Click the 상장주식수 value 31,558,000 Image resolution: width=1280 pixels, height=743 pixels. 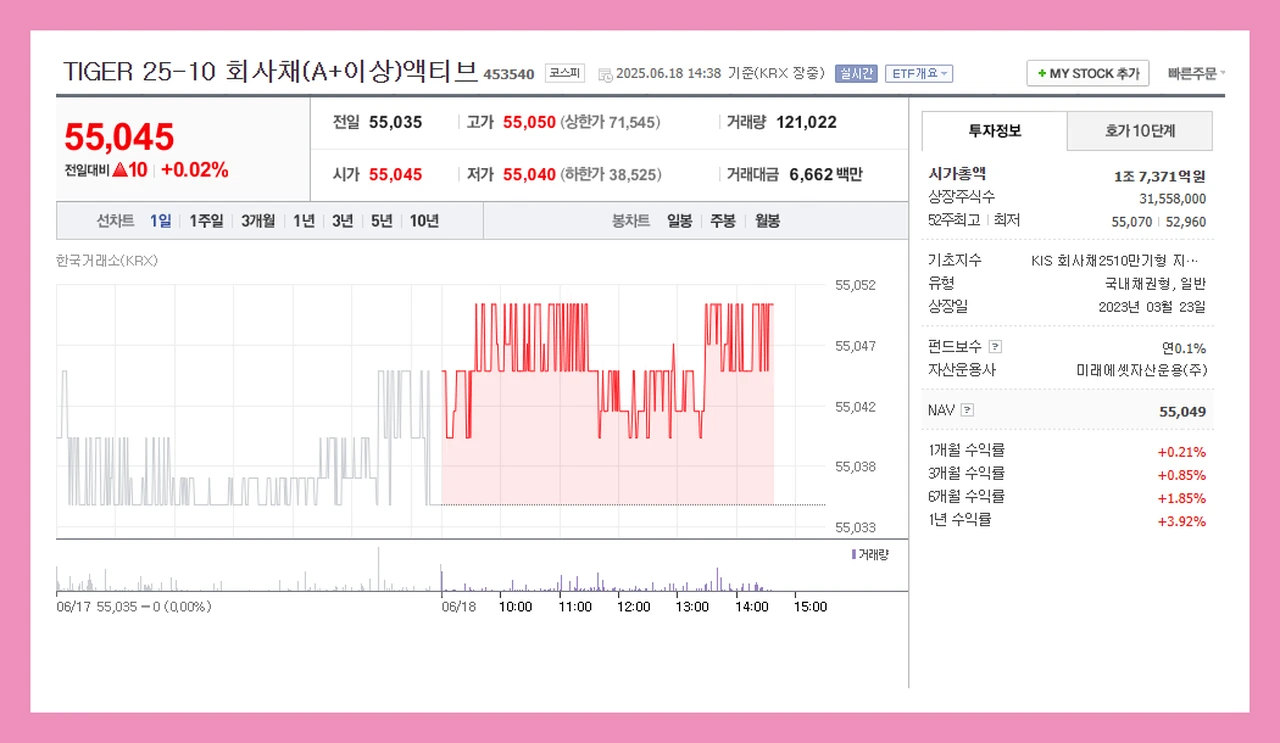pos(1172,199)
